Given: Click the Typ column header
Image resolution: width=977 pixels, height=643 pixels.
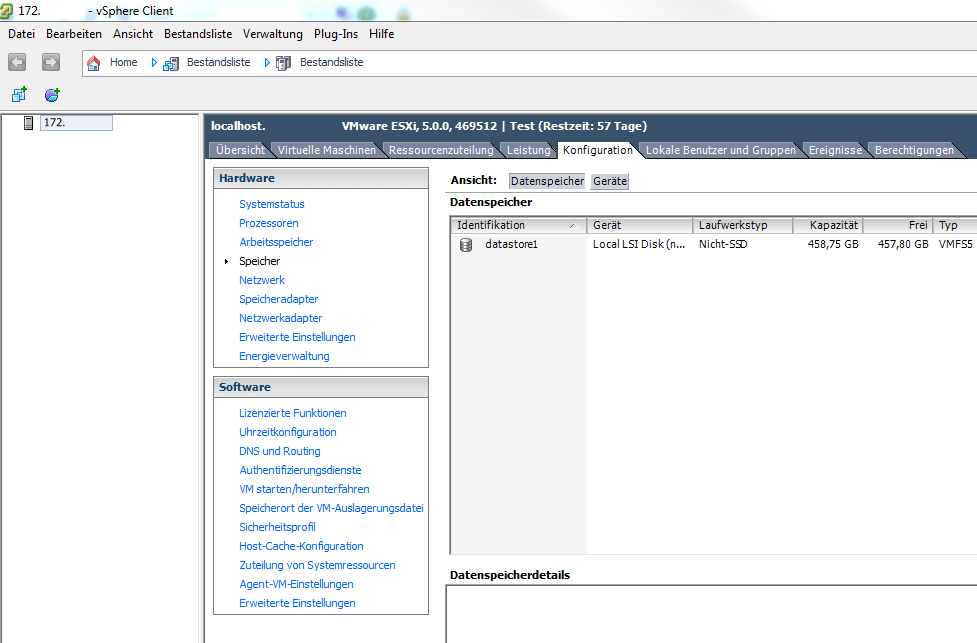Looking at the screenshot, I should pyautogui.click(x=955, y=226).
